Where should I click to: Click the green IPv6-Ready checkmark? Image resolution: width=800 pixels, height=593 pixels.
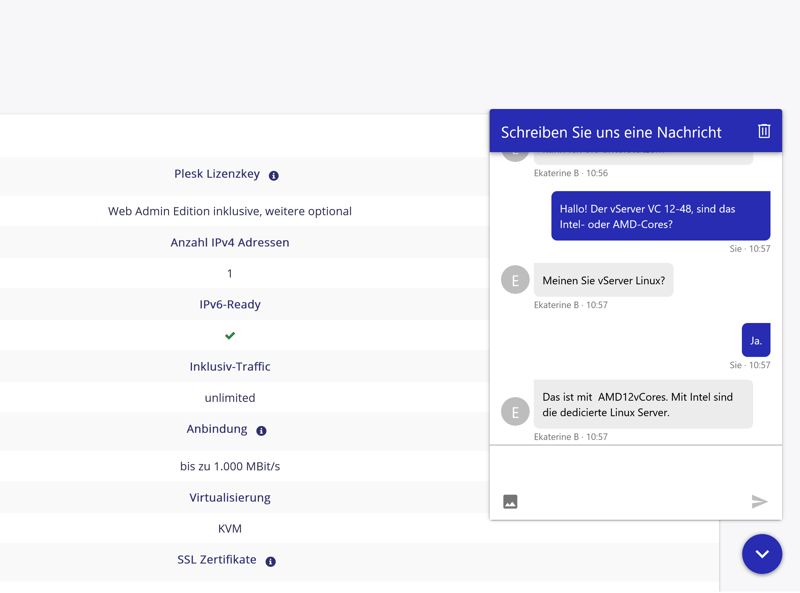coord(230,336)
